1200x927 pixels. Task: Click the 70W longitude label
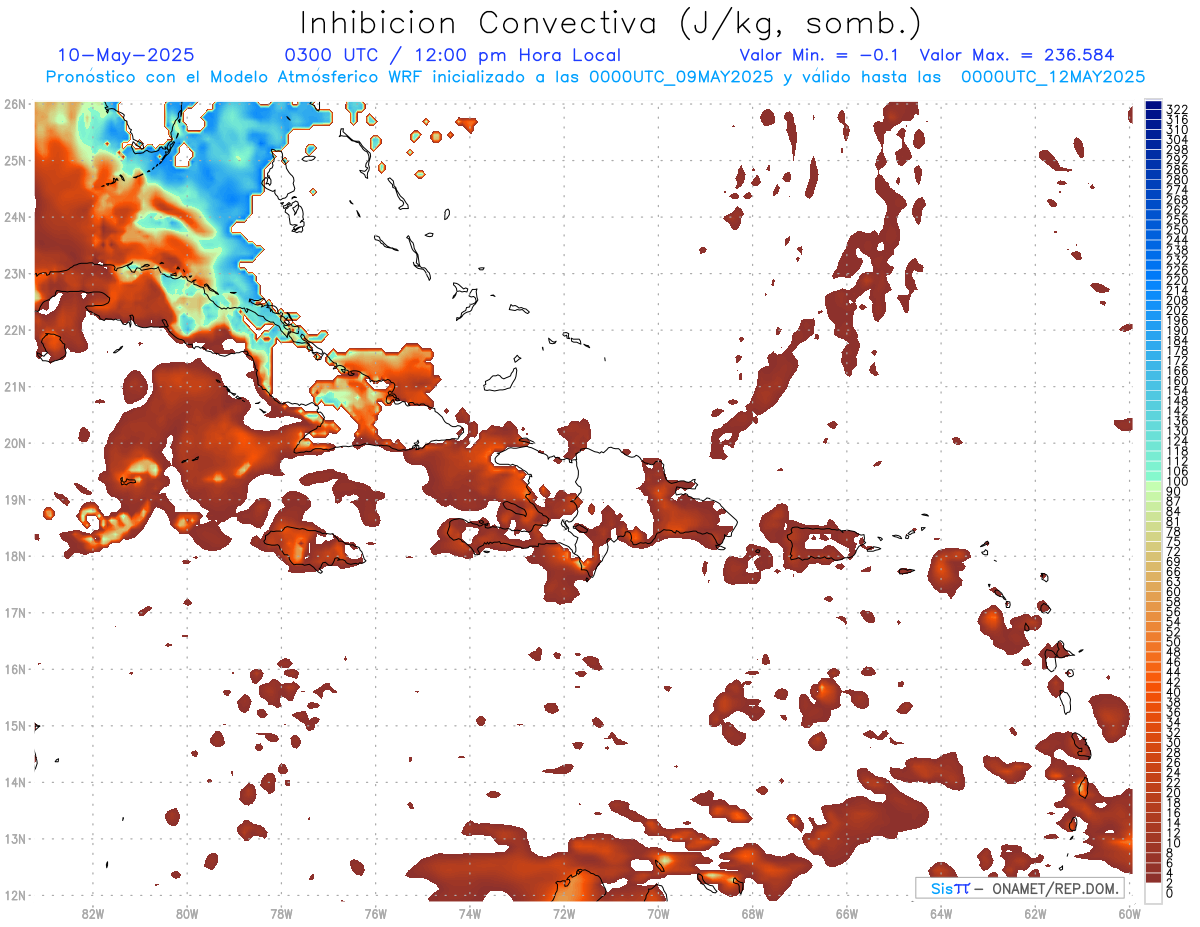pyautogui.click(x=658, y=913)
